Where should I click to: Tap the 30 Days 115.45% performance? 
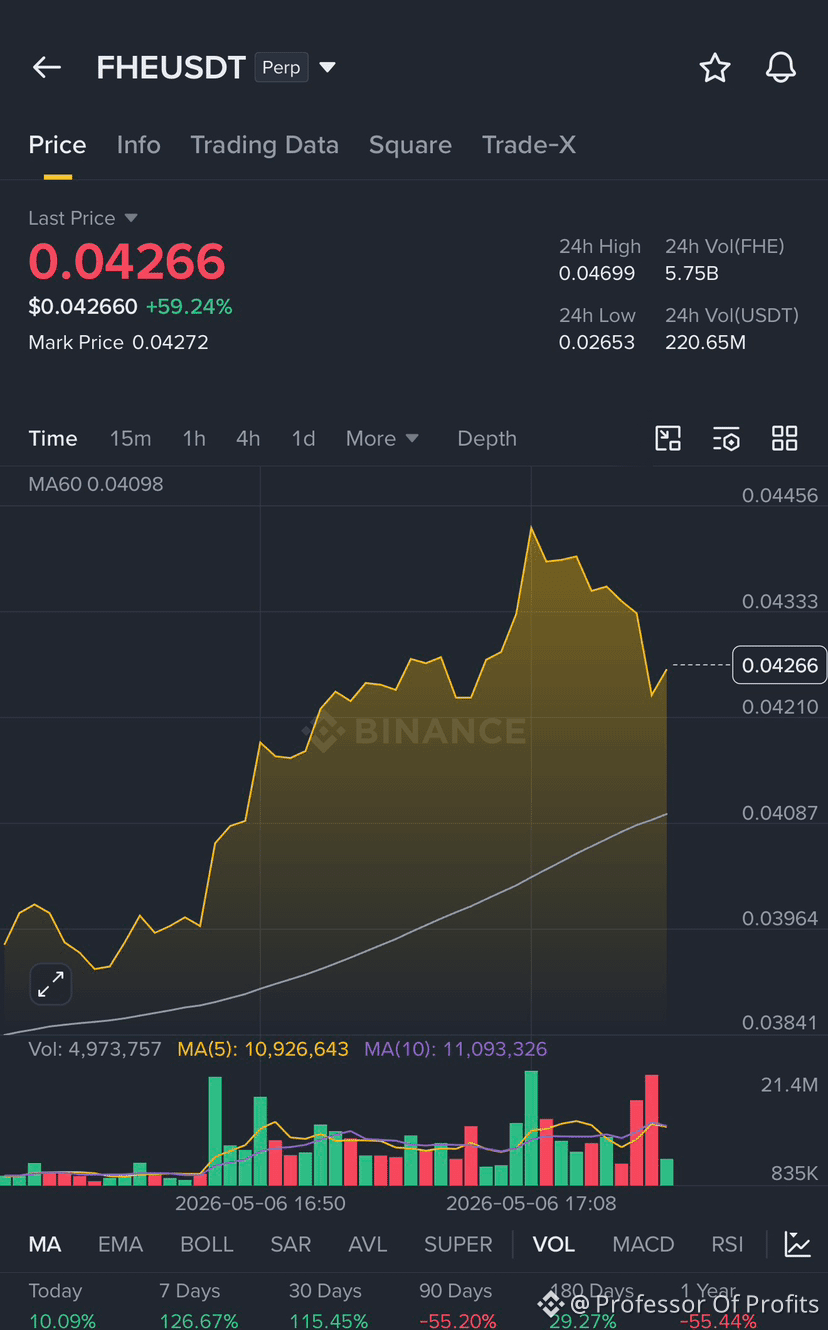pos(328,1306)
